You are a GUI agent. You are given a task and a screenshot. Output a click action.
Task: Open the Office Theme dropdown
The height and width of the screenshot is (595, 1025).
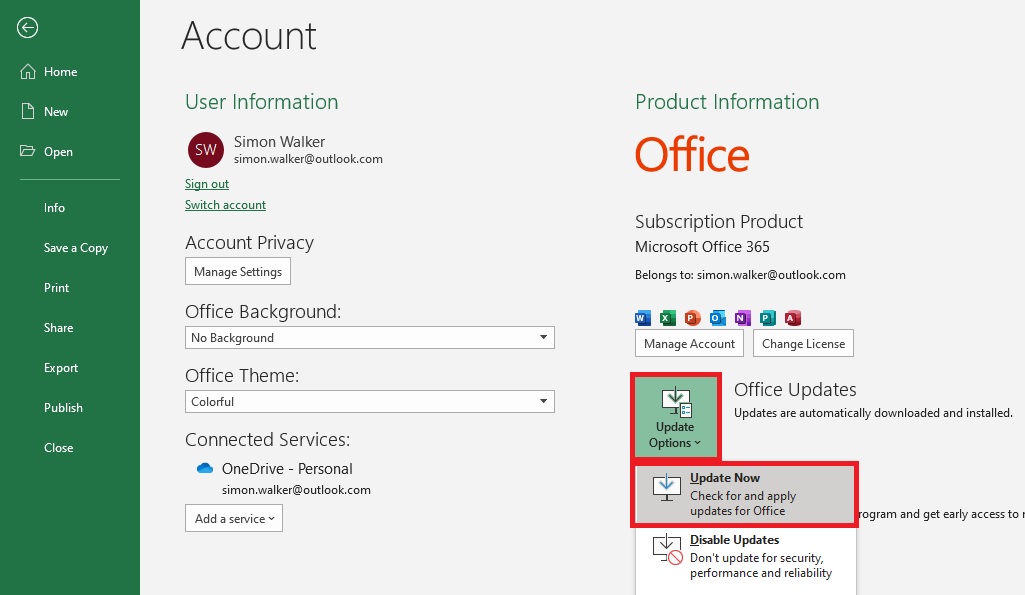(369, 401)
